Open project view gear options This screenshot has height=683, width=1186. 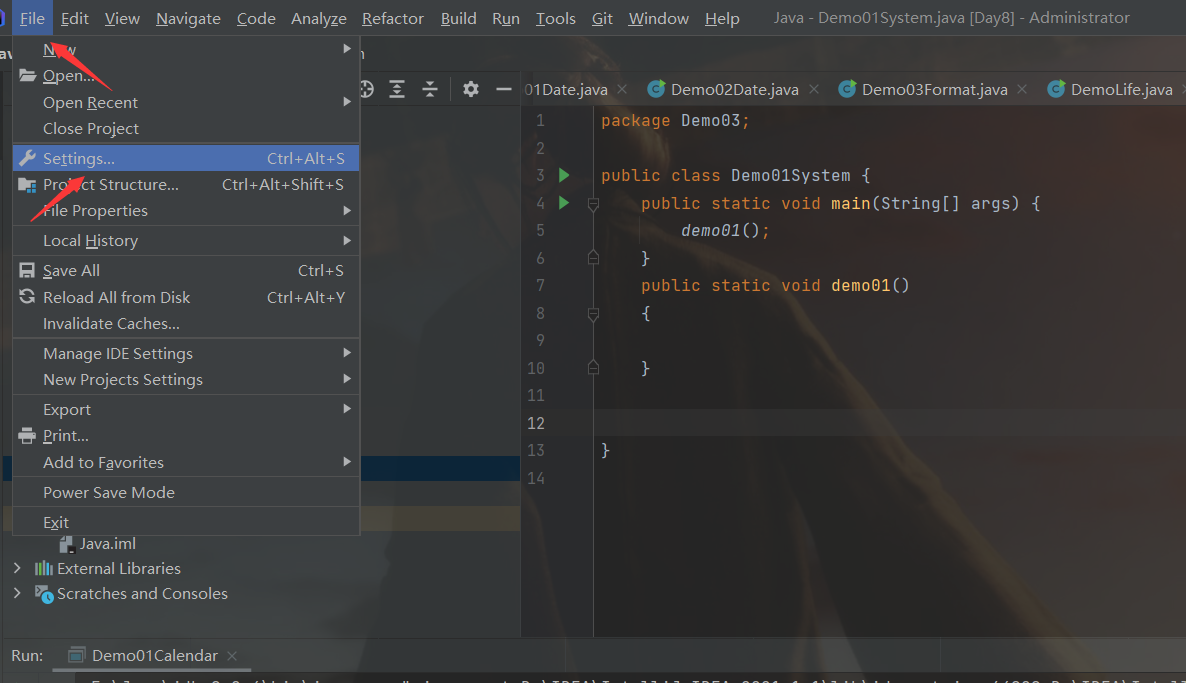point(470,89)
